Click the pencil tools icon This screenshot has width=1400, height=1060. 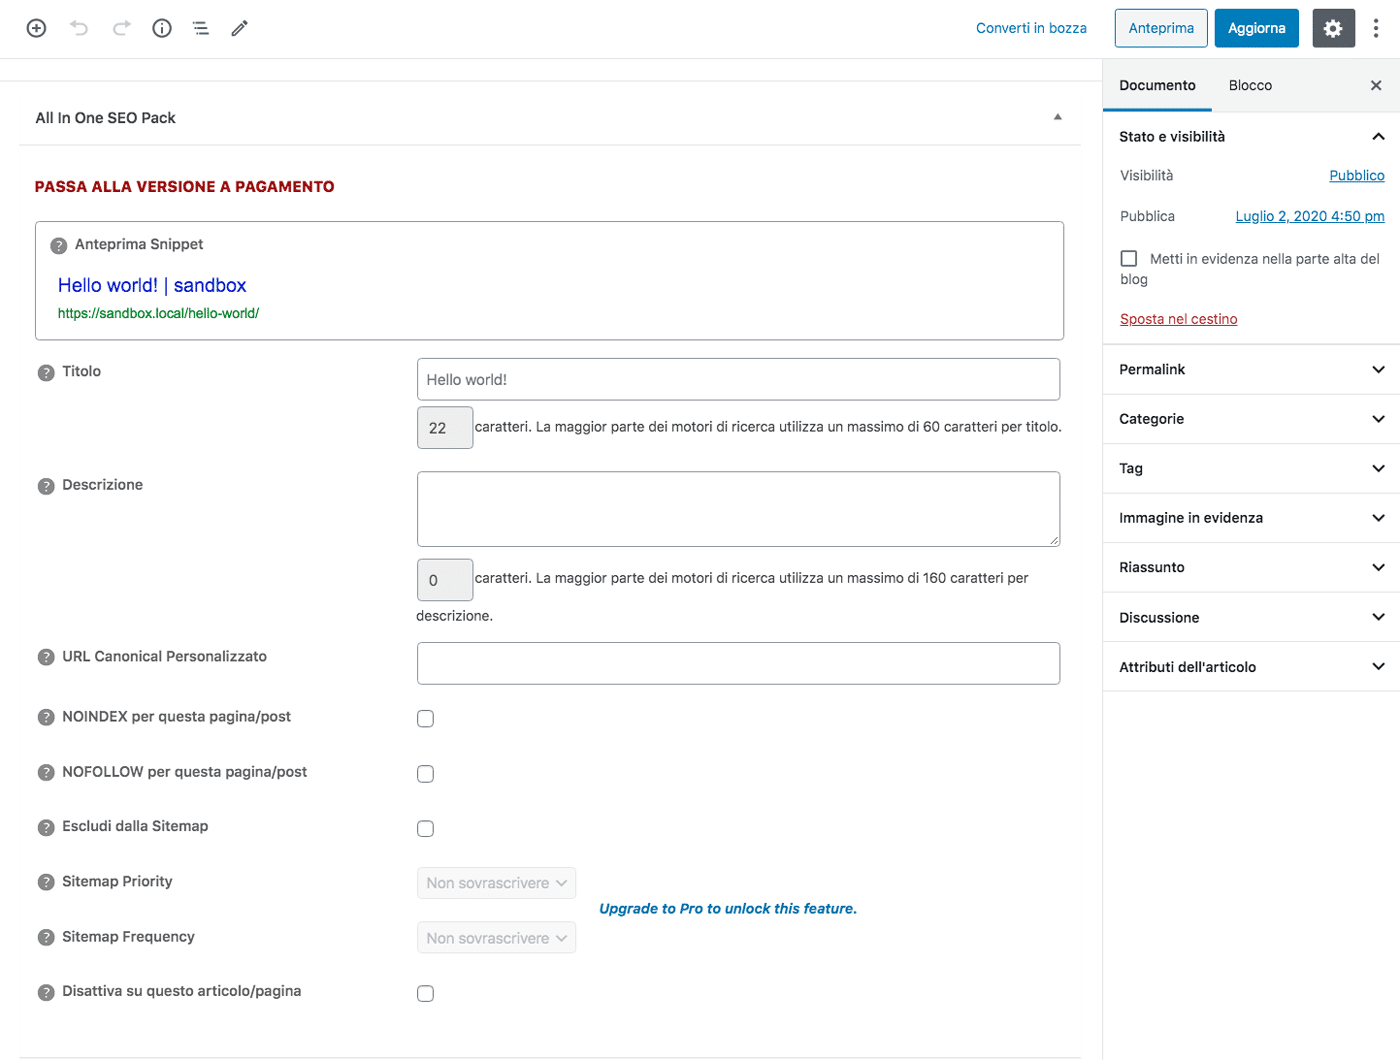239,28
